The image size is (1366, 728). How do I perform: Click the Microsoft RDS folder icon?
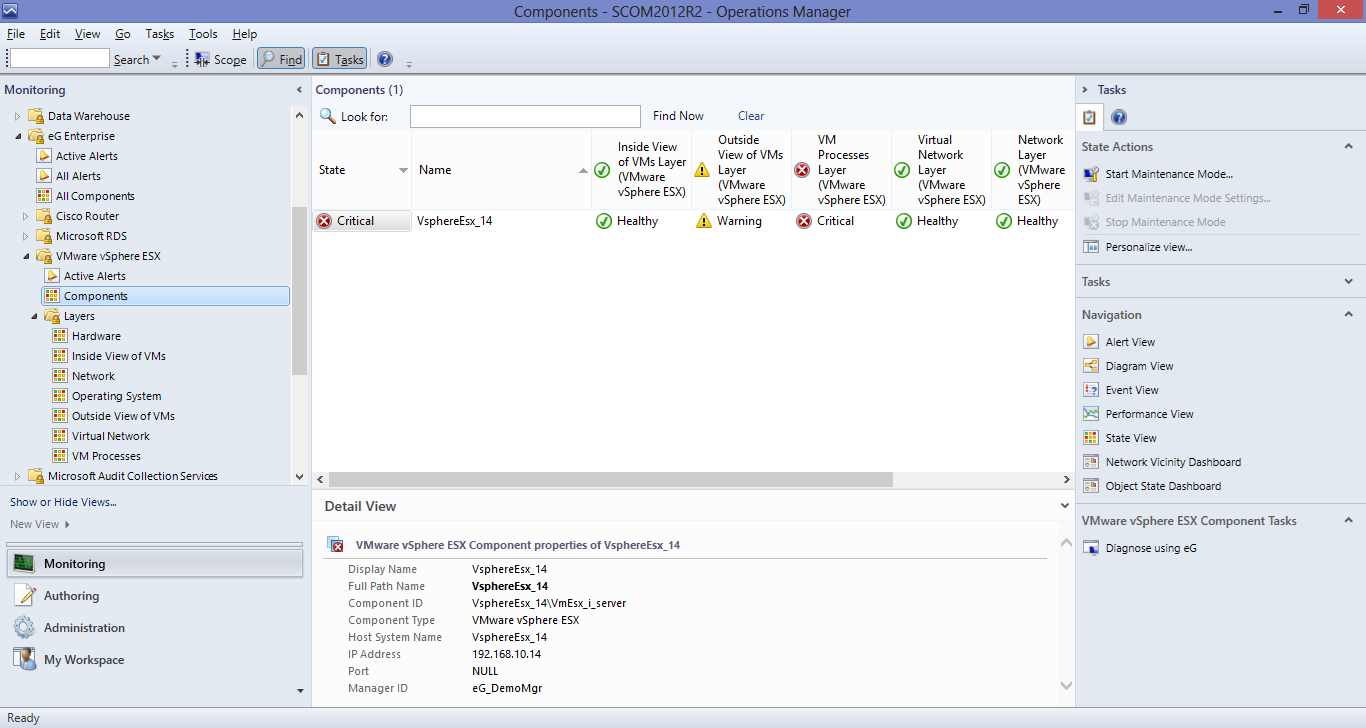pyautogui.click(x=44, y=236)
